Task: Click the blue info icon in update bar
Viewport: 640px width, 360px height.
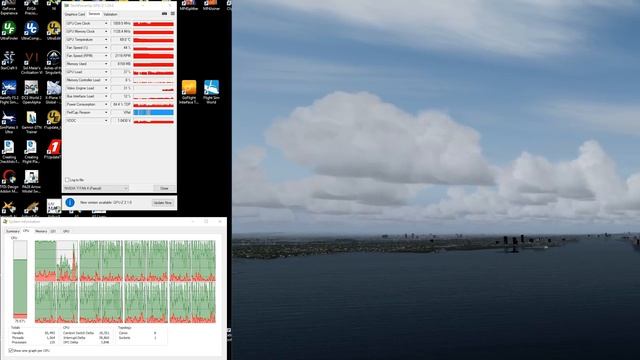Action: click(x=70, y=202)
